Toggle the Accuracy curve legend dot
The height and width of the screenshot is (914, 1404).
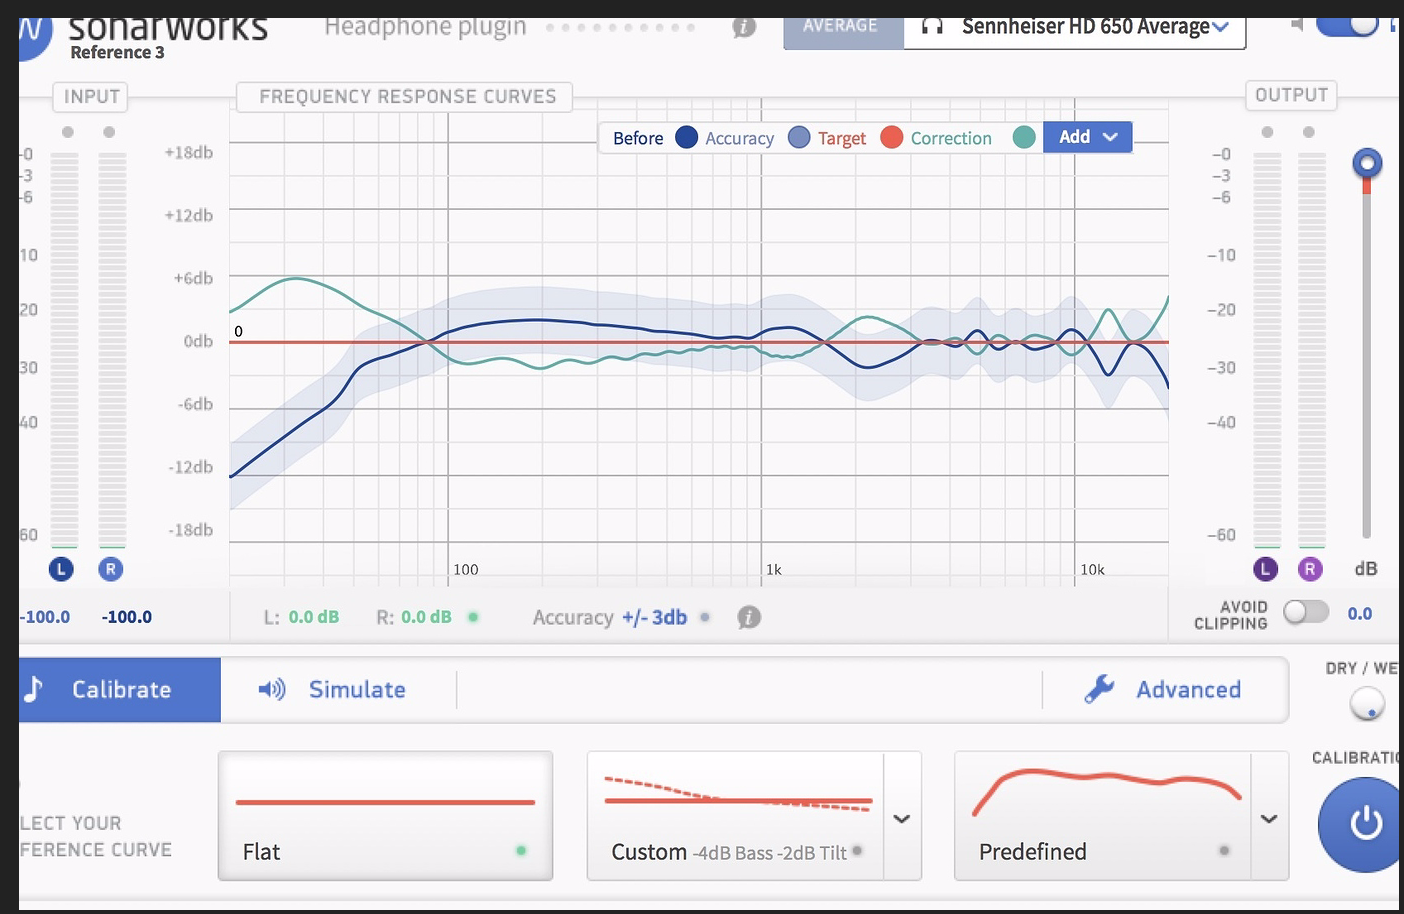pyautogui.click(x=799, y=137)
